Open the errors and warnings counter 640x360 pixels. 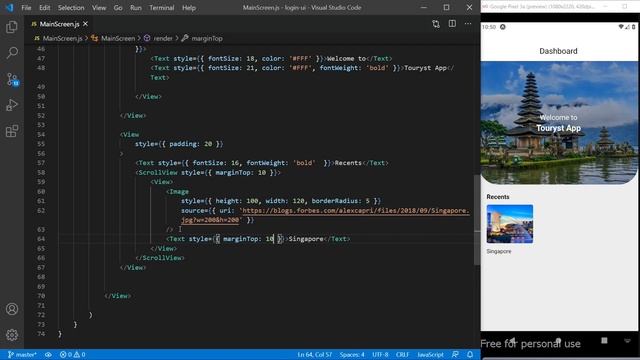tap(73, 355)
